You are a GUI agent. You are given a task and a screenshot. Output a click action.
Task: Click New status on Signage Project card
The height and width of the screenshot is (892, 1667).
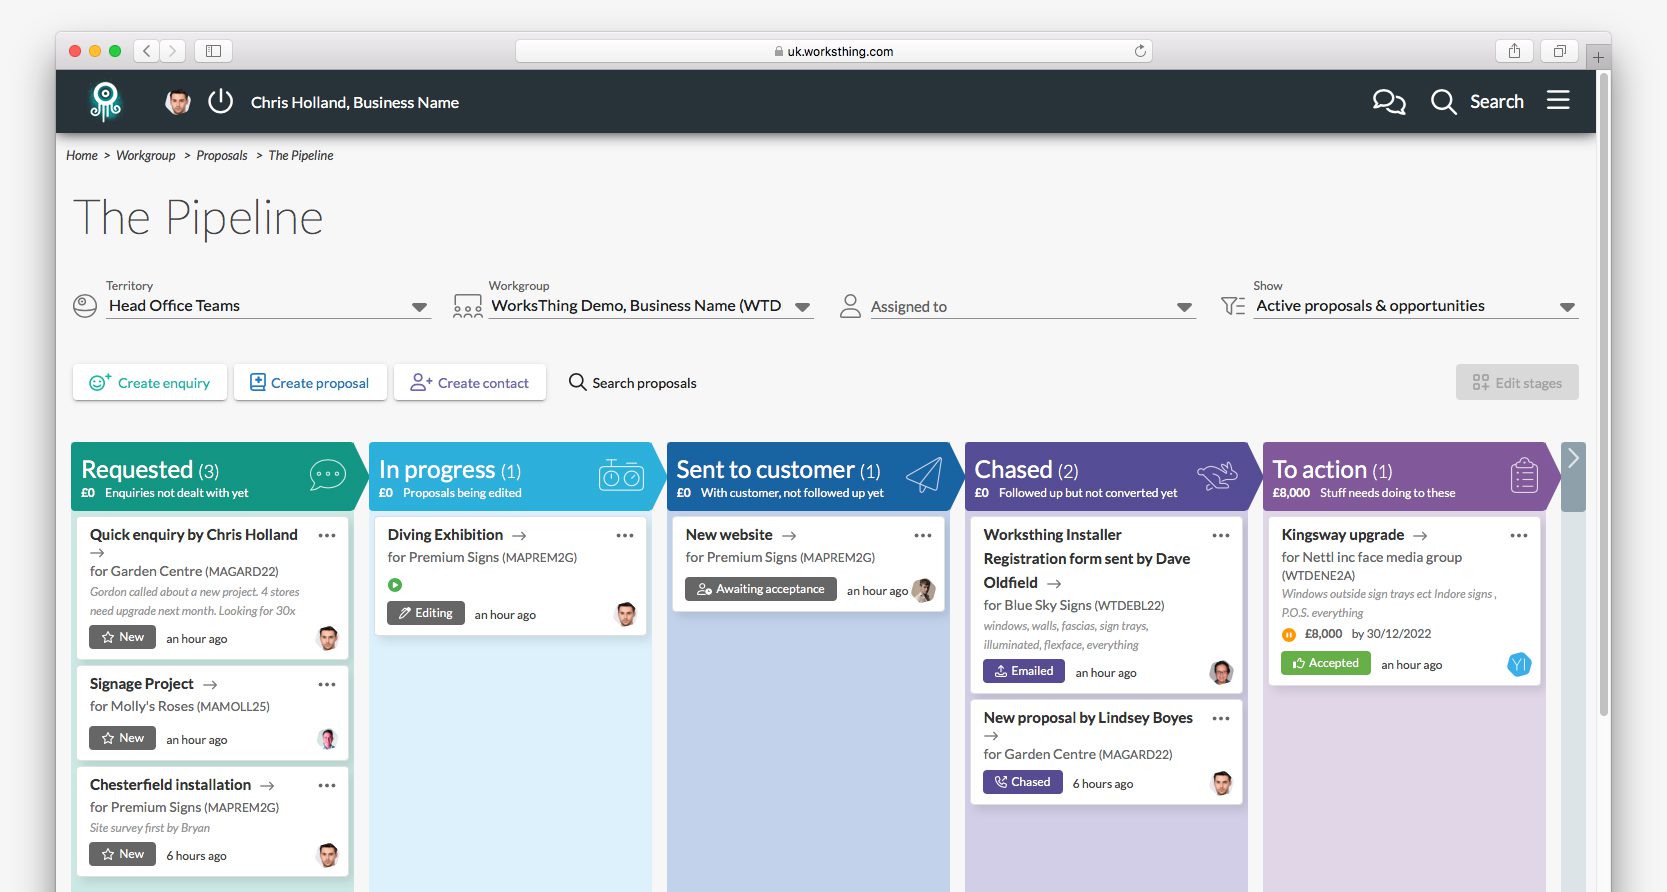click(x=122, y=738)
